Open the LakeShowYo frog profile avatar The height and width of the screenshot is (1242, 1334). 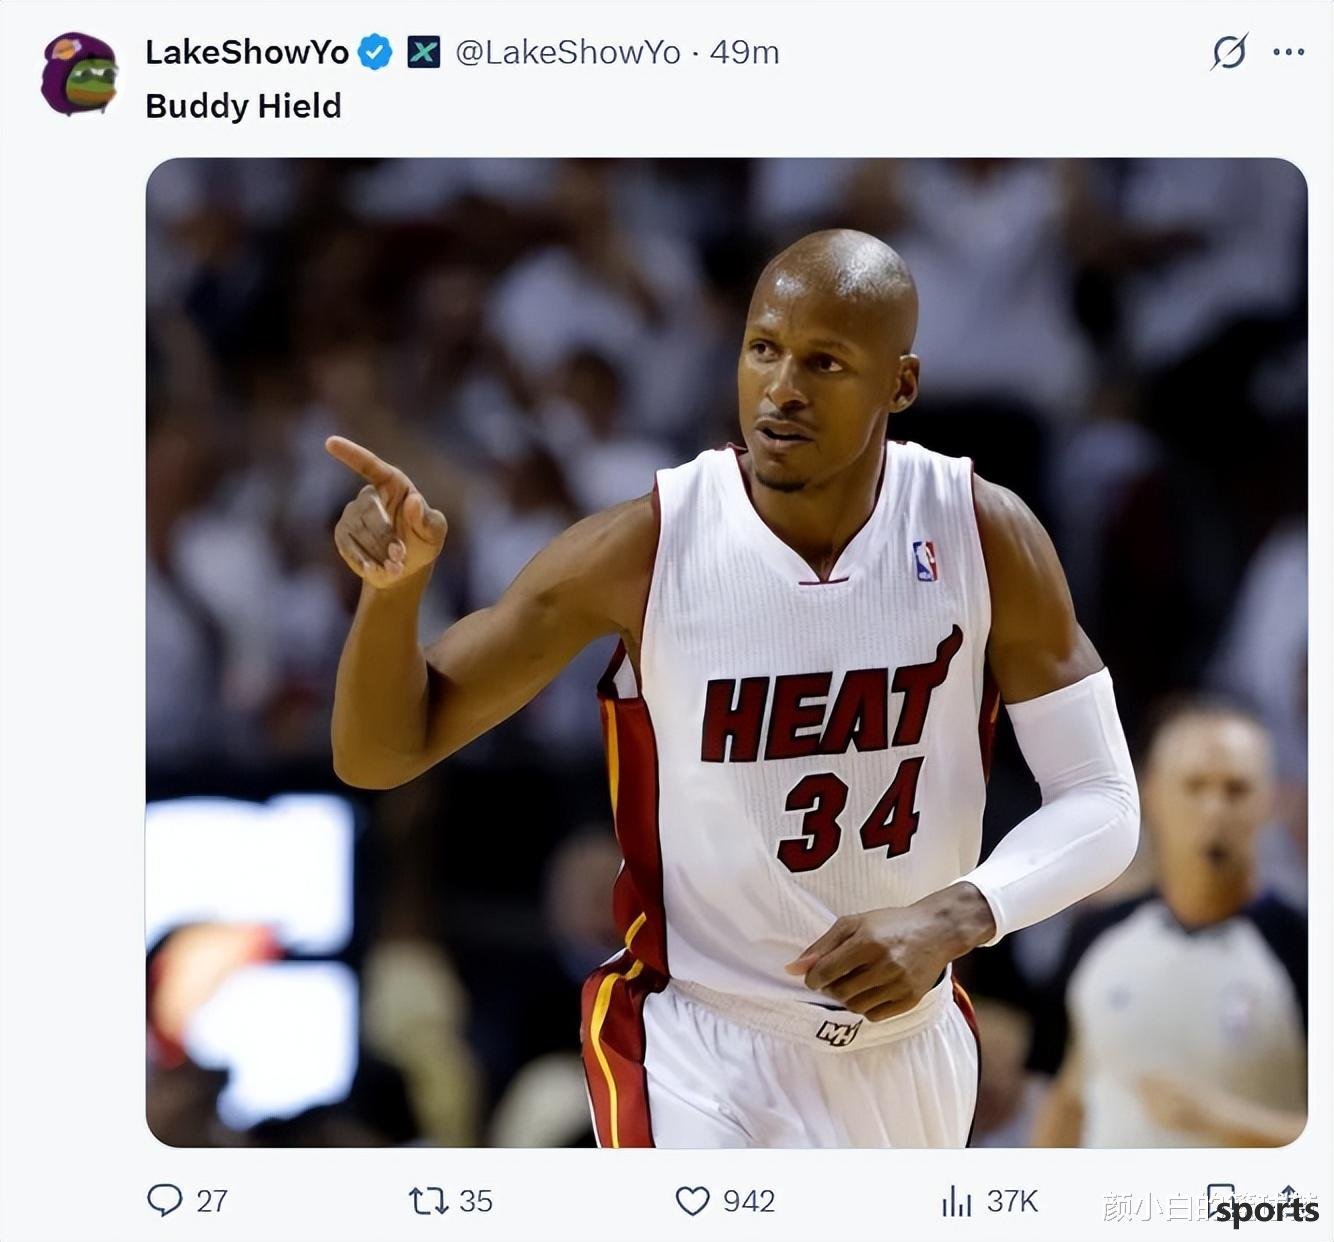(79, 74)
